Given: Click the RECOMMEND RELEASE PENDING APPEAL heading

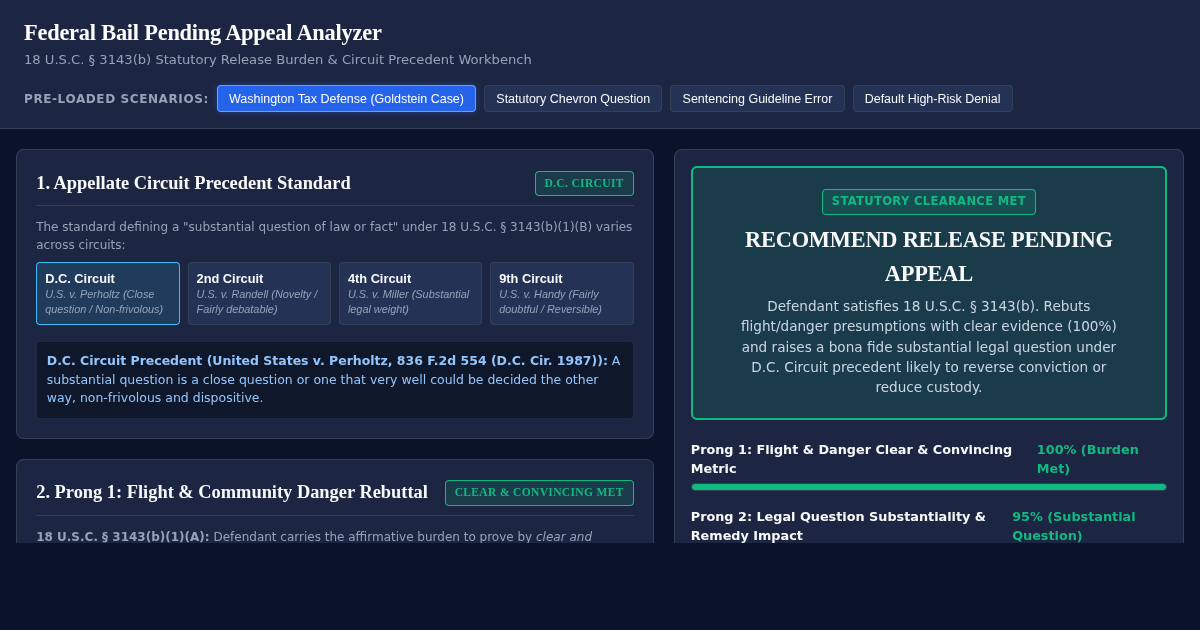Looking at the screenshot, I should click(929, 256).
